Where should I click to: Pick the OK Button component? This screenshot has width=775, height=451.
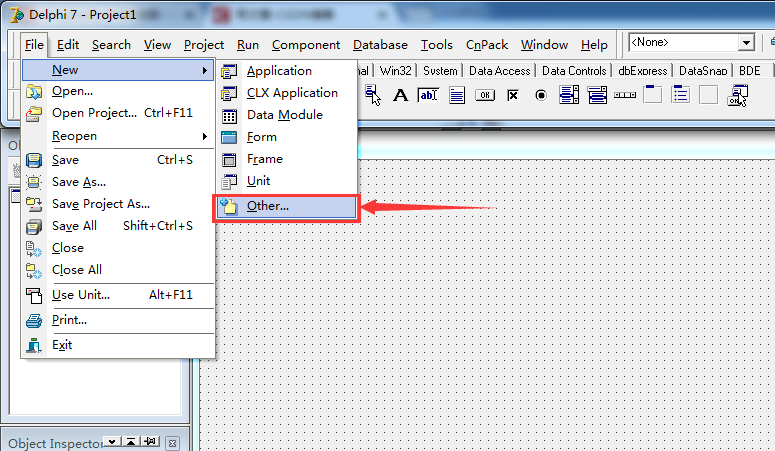(x=485, y=95)
